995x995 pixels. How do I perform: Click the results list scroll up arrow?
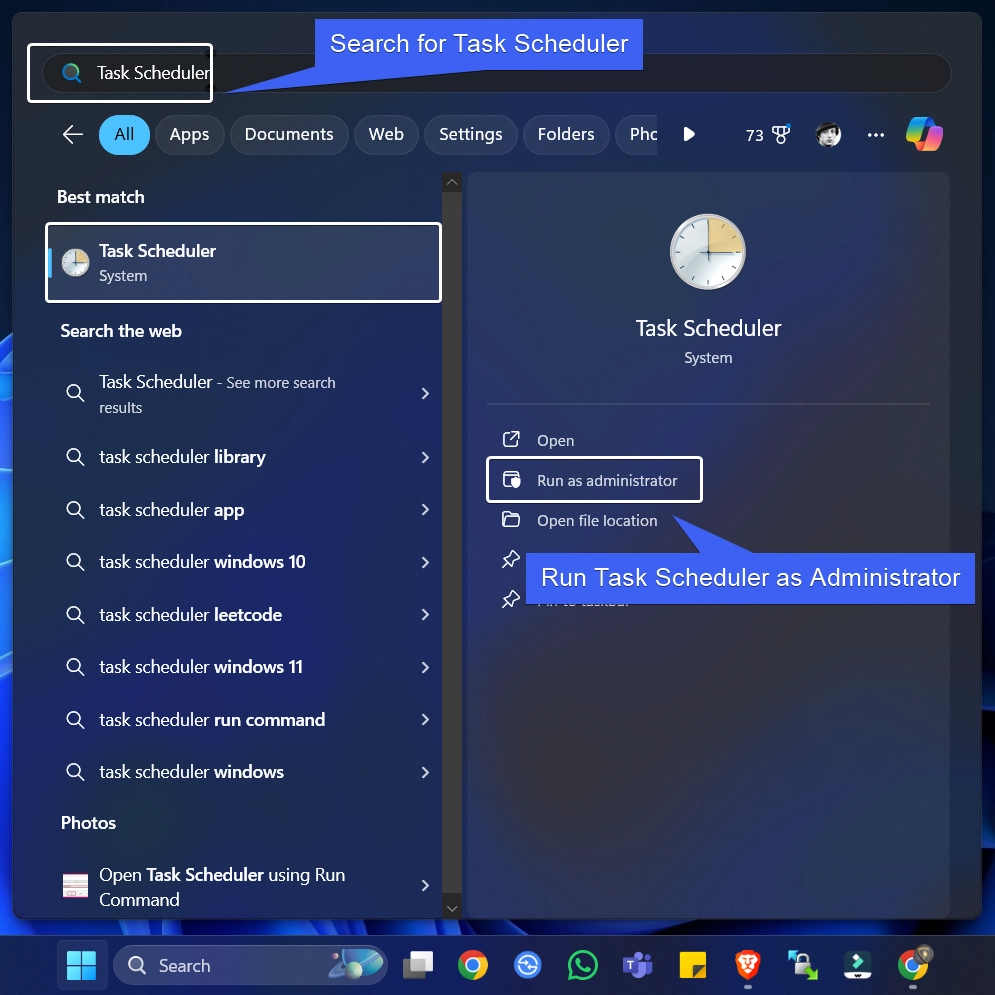click(452, 183)
